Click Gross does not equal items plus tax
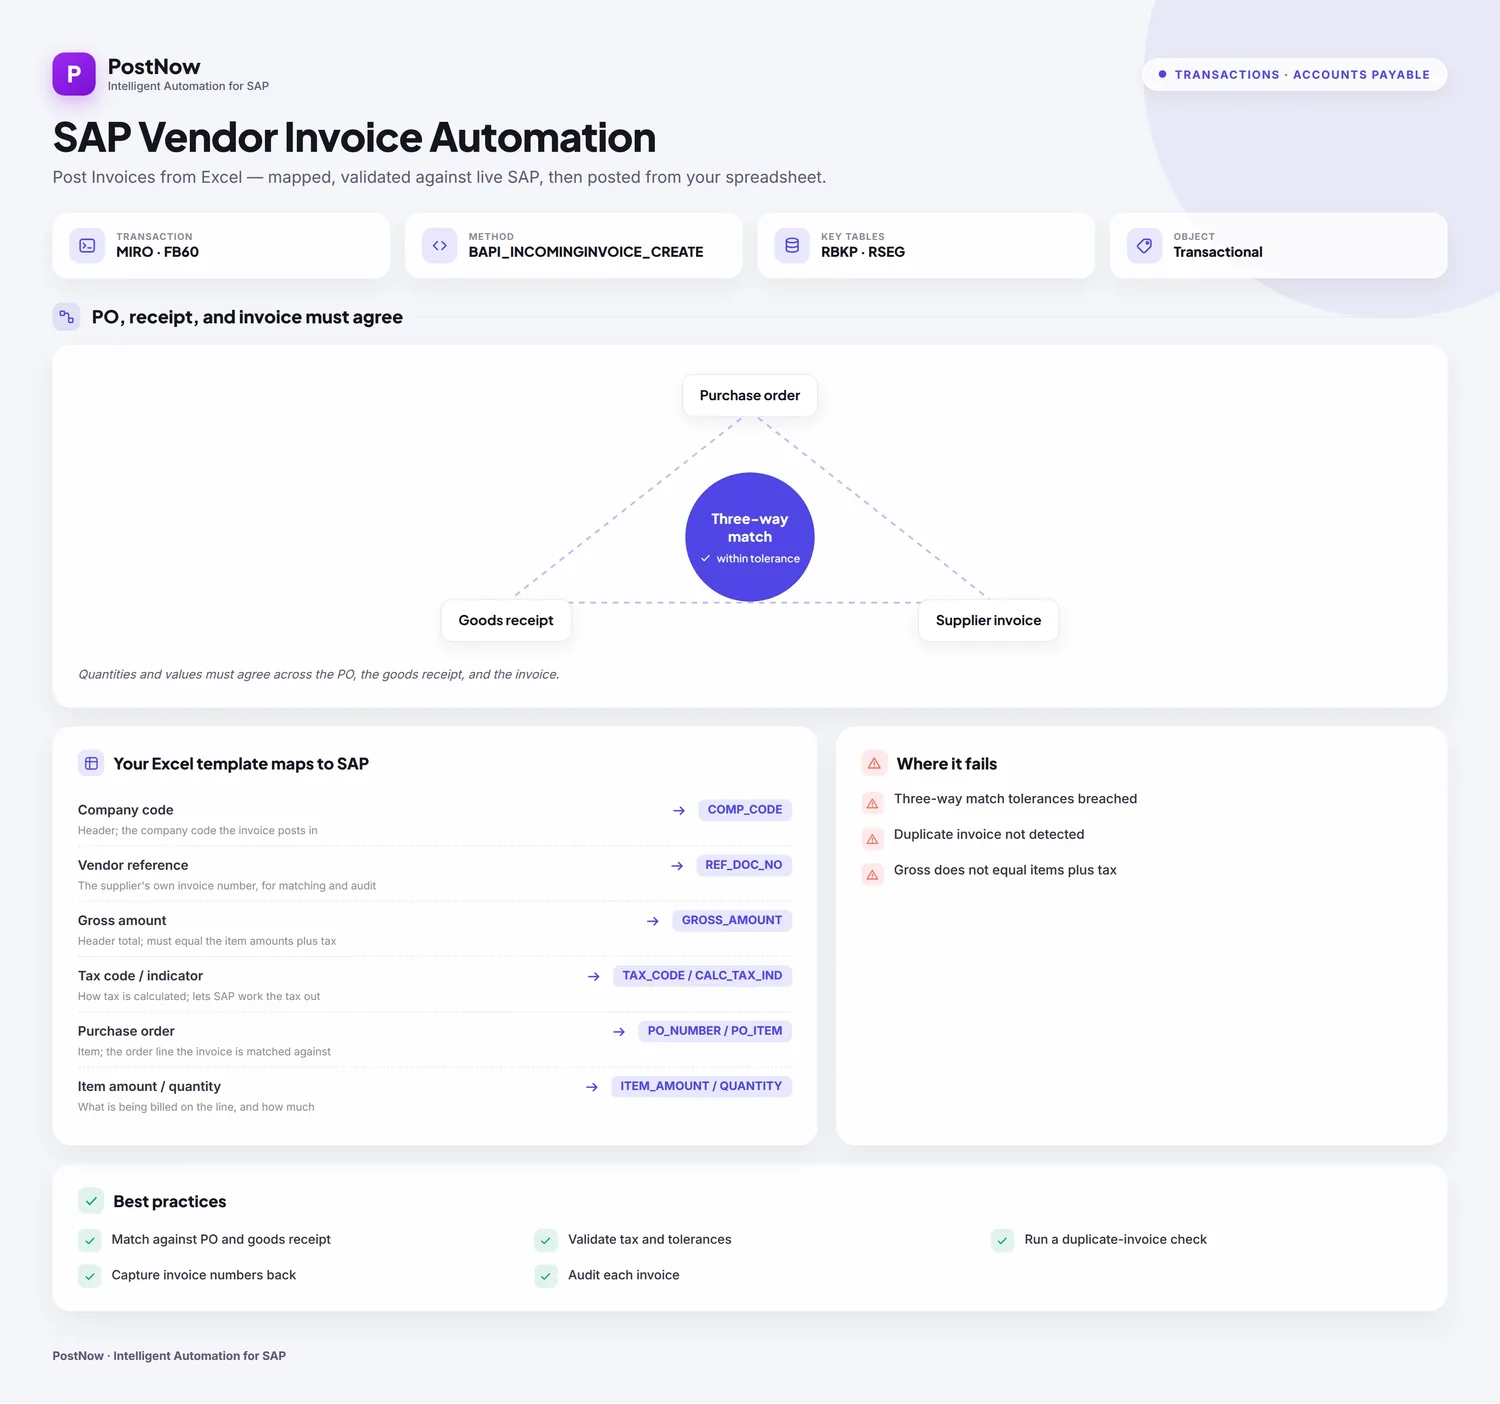 (x=1005, y=870)
